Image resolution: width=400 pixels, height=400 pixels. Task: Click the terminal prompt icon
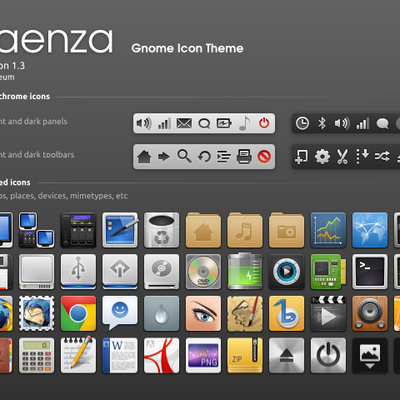pos(370,272)
